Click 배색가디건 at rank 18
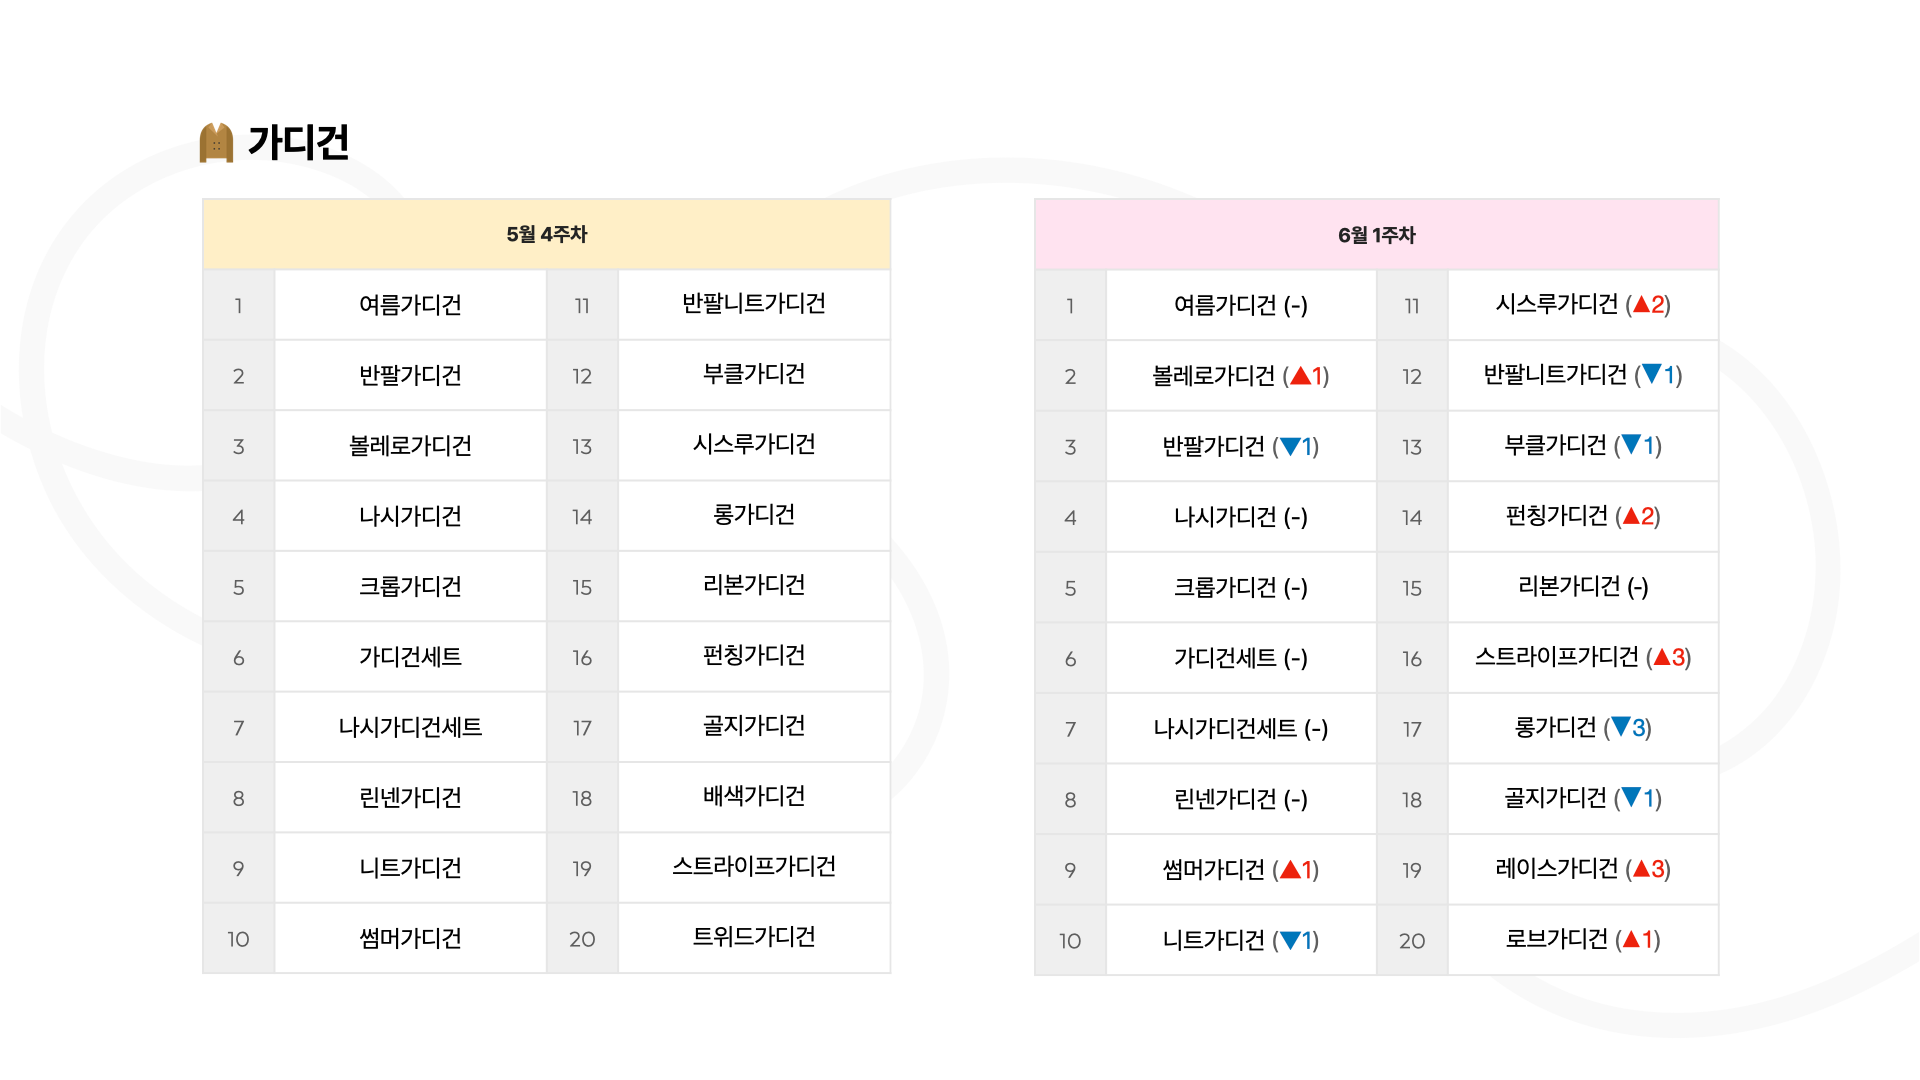Viewport: 1920px width, 1080px height. point(754,796)
